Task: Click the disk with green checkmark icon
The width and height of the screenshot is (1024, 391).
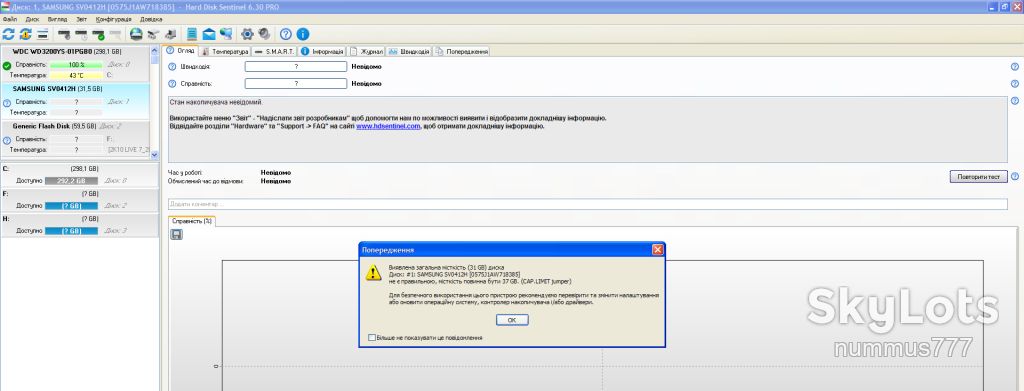Action: coord(98,34)
